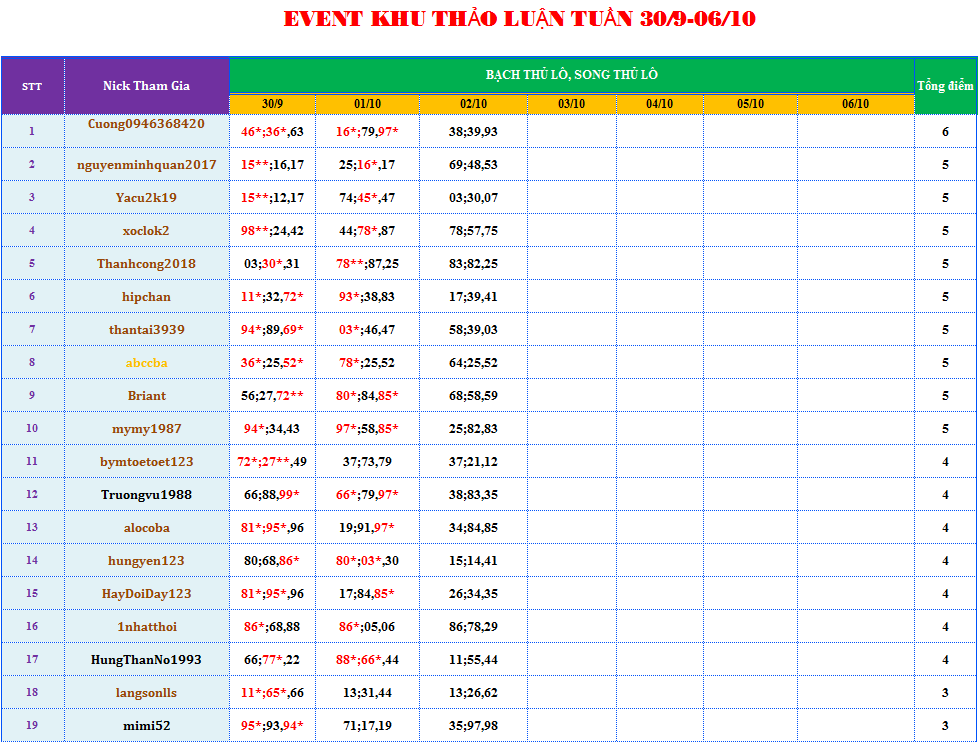978x742 pixels.
Task: Click the Briant nickname link
Action: tap(146, 395)
